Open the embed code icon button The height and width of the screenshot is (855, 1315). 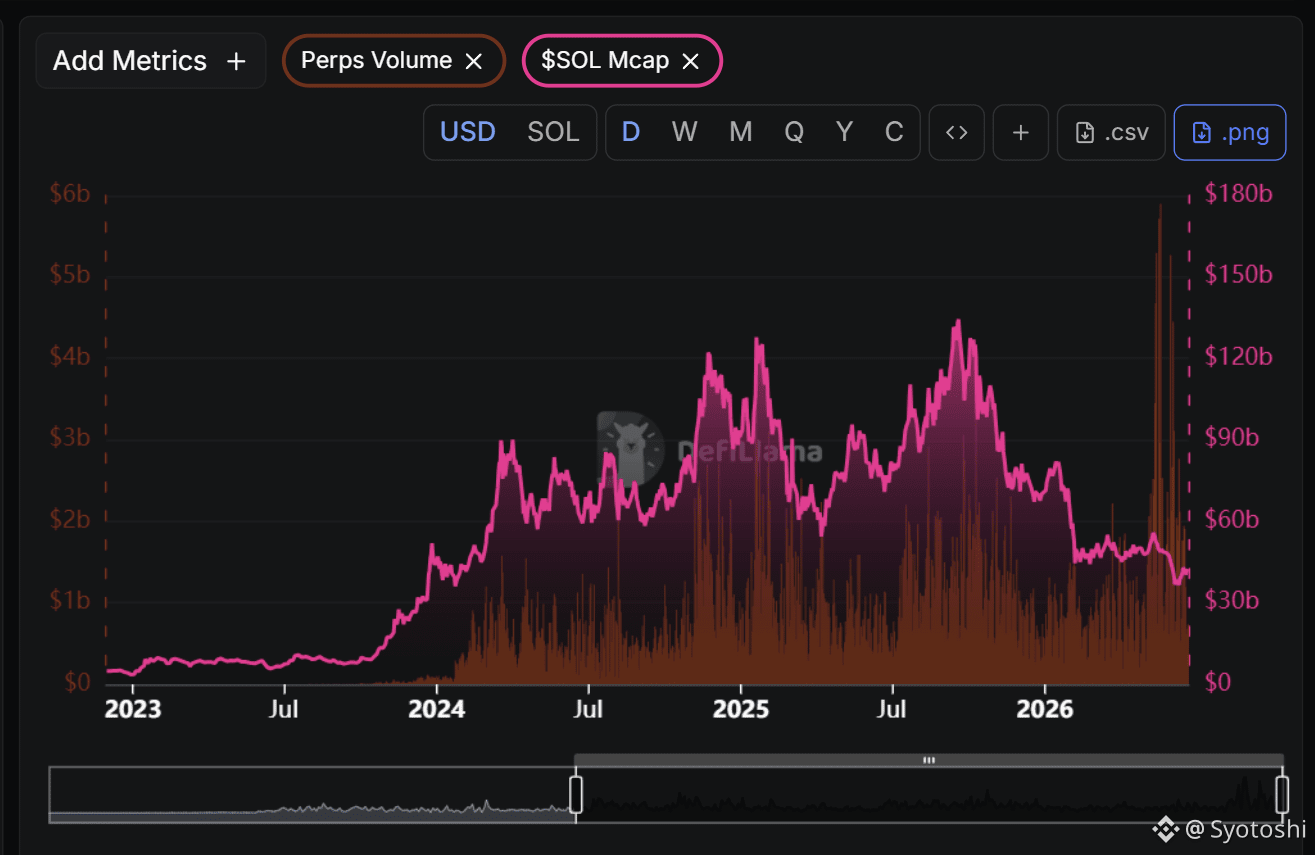tap(957, 133)
